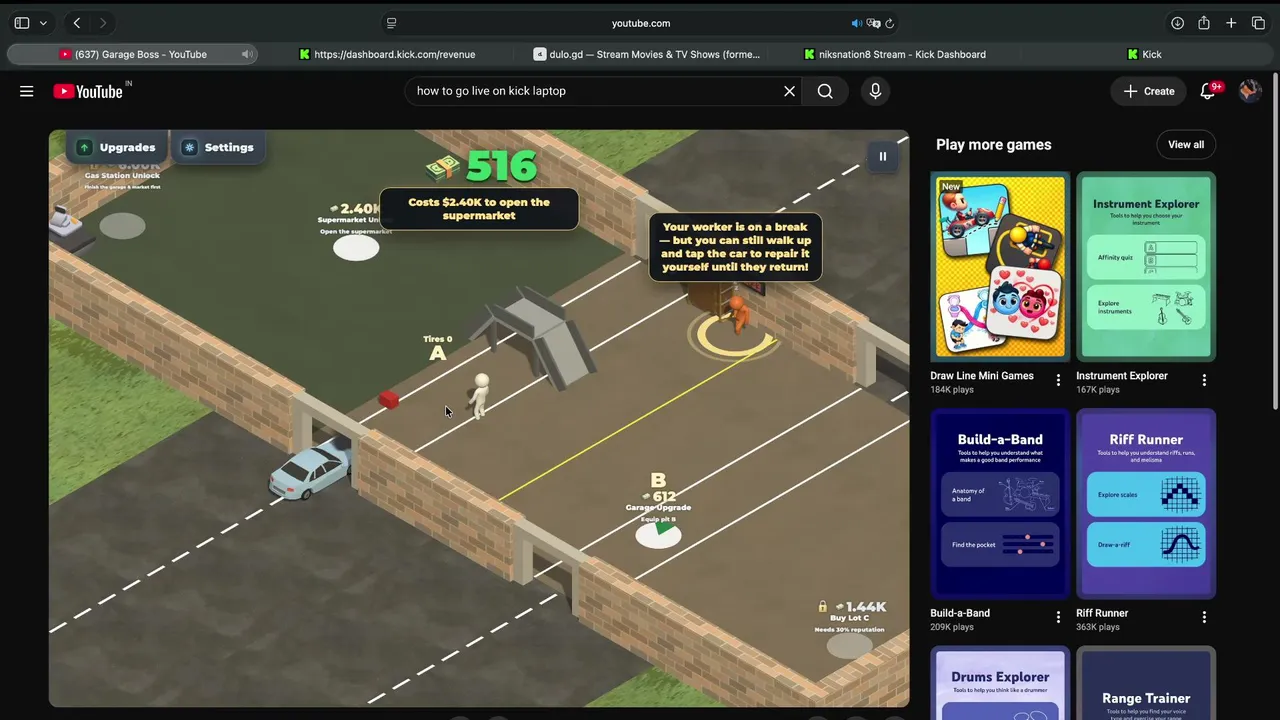Expand the sidebar tab group dropdown arrow

(43, 23)
